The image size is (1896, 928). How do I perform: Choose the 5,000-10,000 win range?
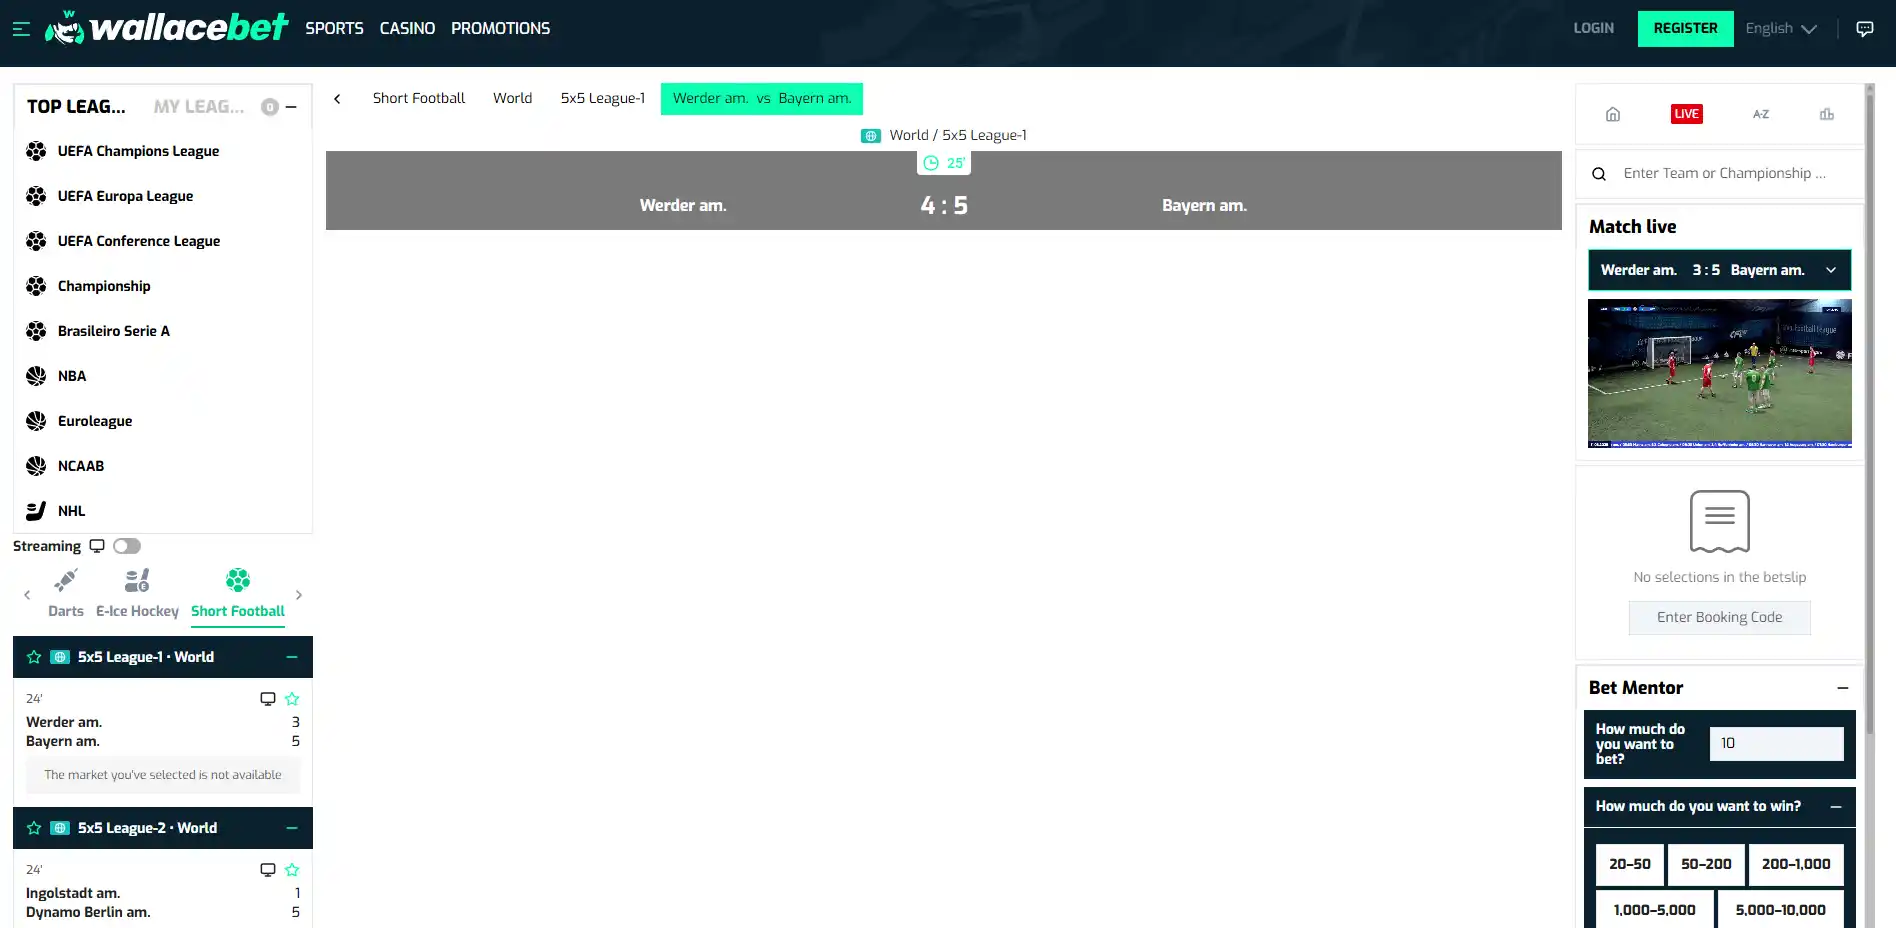[x=1781, y=910]
